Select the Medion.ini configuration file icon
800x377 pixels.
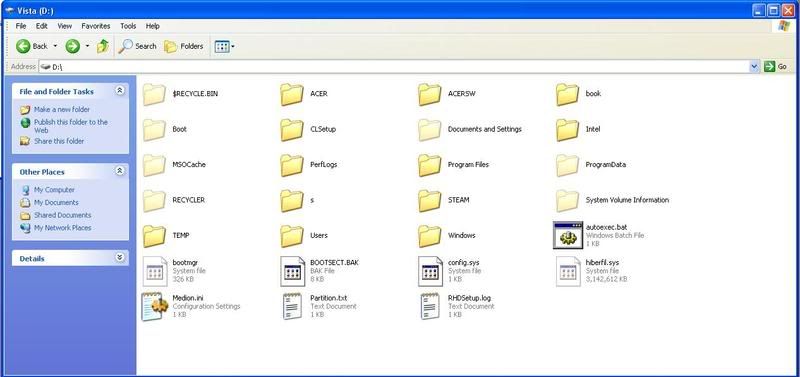155,306
